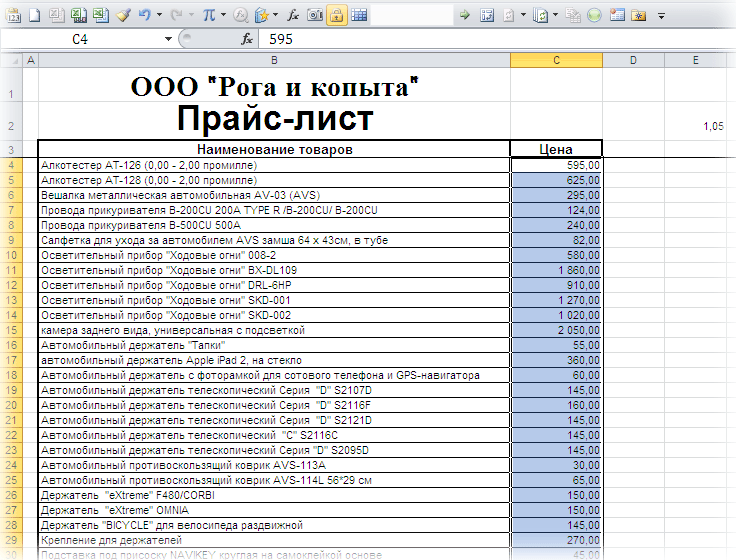Click the Evaluate Formula magnifier icon
Screen dimensions: 736x560
(241, 15)
